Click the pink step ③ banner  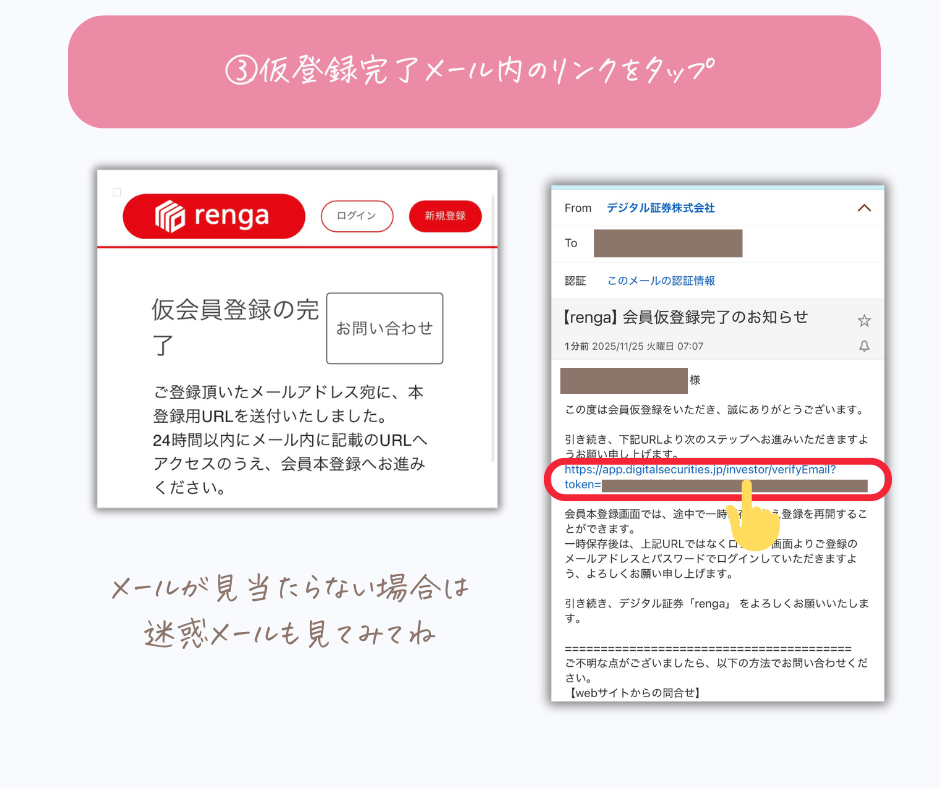coord(474,72)
